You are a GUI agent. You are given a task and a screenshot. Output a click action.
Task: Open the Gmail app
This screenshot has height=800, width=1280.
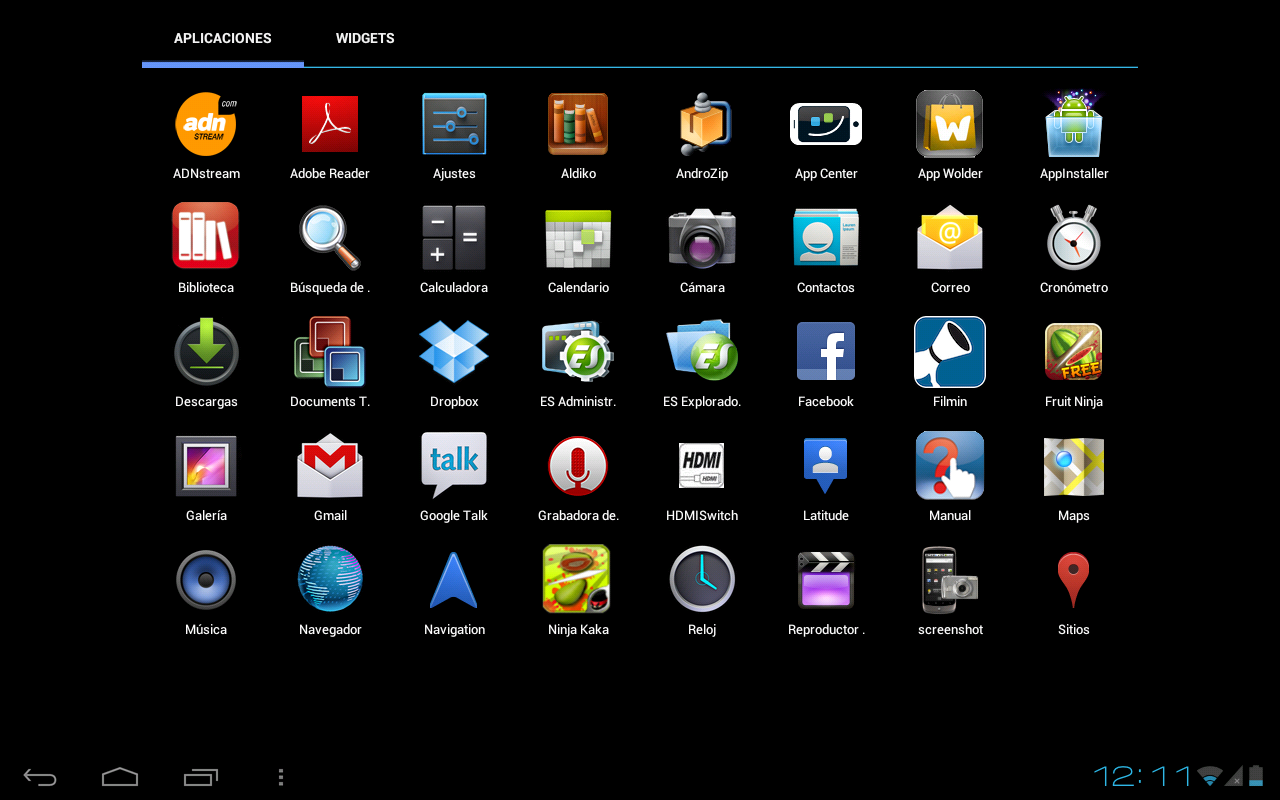click(x=330, y=466)
